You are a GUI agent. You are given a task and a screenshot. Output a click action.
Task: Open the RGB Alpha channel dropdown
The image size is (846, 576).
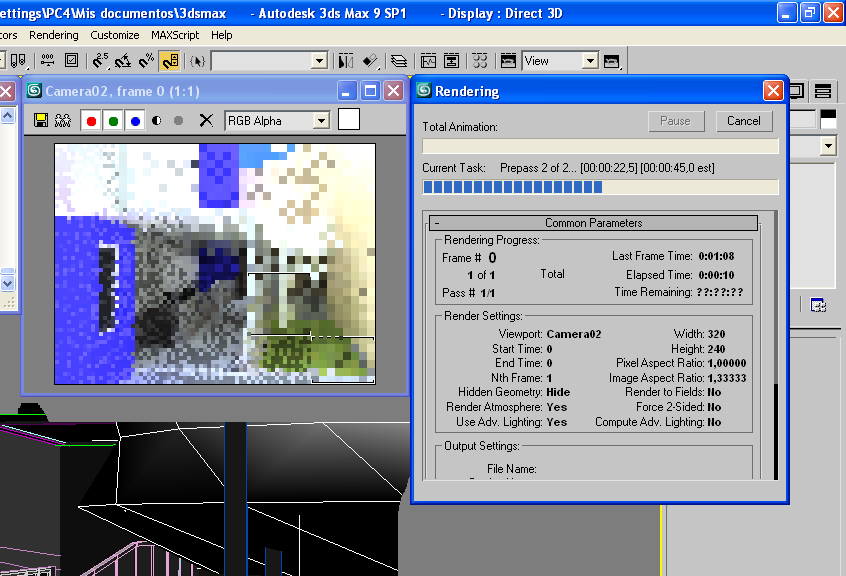tap(321, 121)
